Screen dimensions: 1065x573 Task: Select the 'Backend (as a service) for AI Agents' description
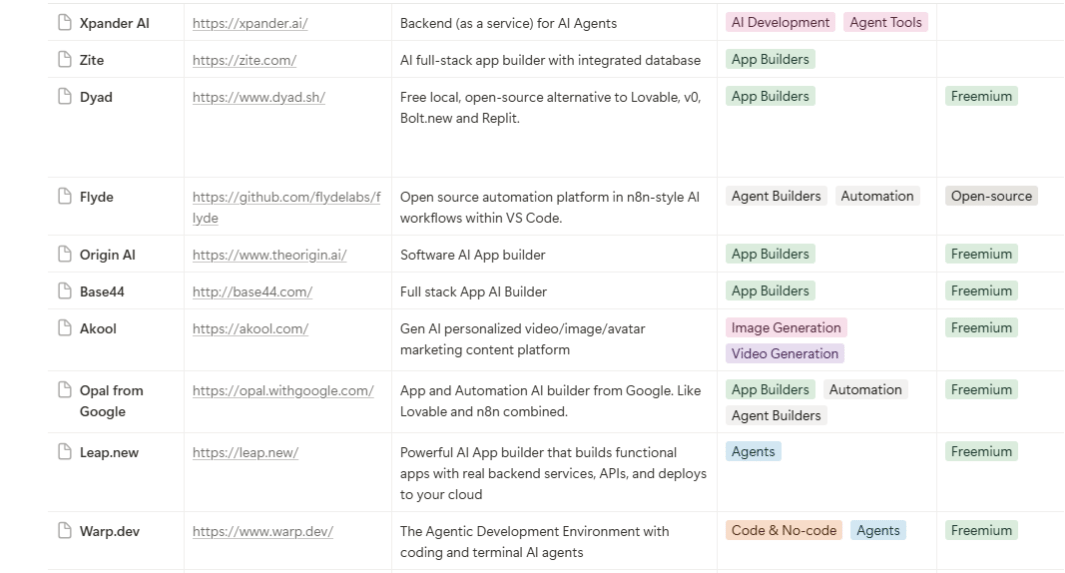point(509,23)
